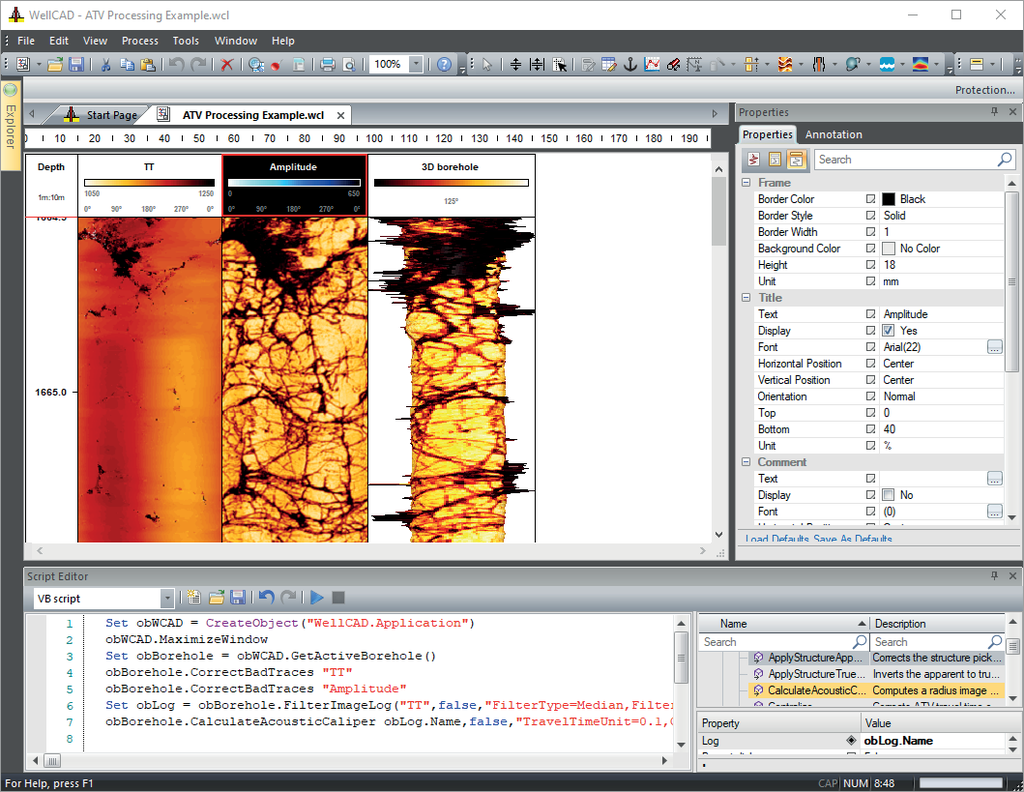Toggle the checkbox next to Border Color
Screen dimensions: 1024x792
tap(871, 199)
